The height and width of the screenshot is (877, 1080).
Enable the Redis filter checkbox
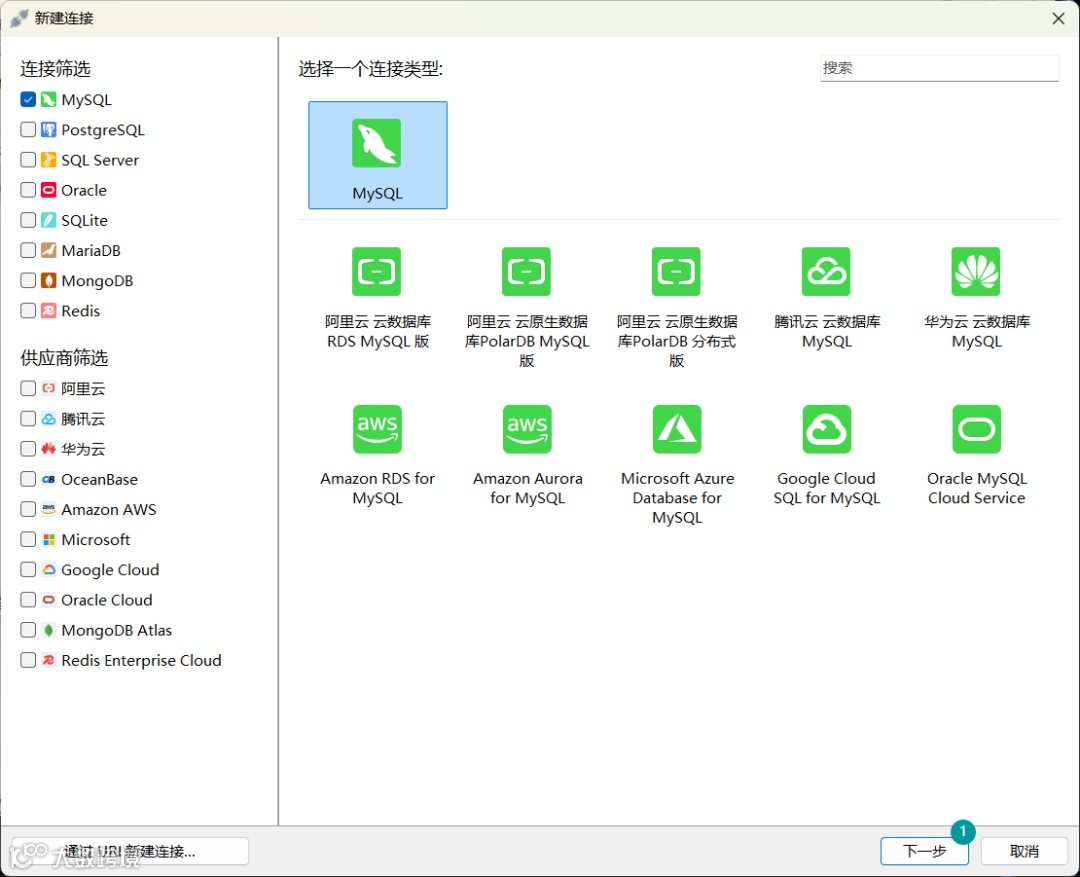tap(28, 311)
